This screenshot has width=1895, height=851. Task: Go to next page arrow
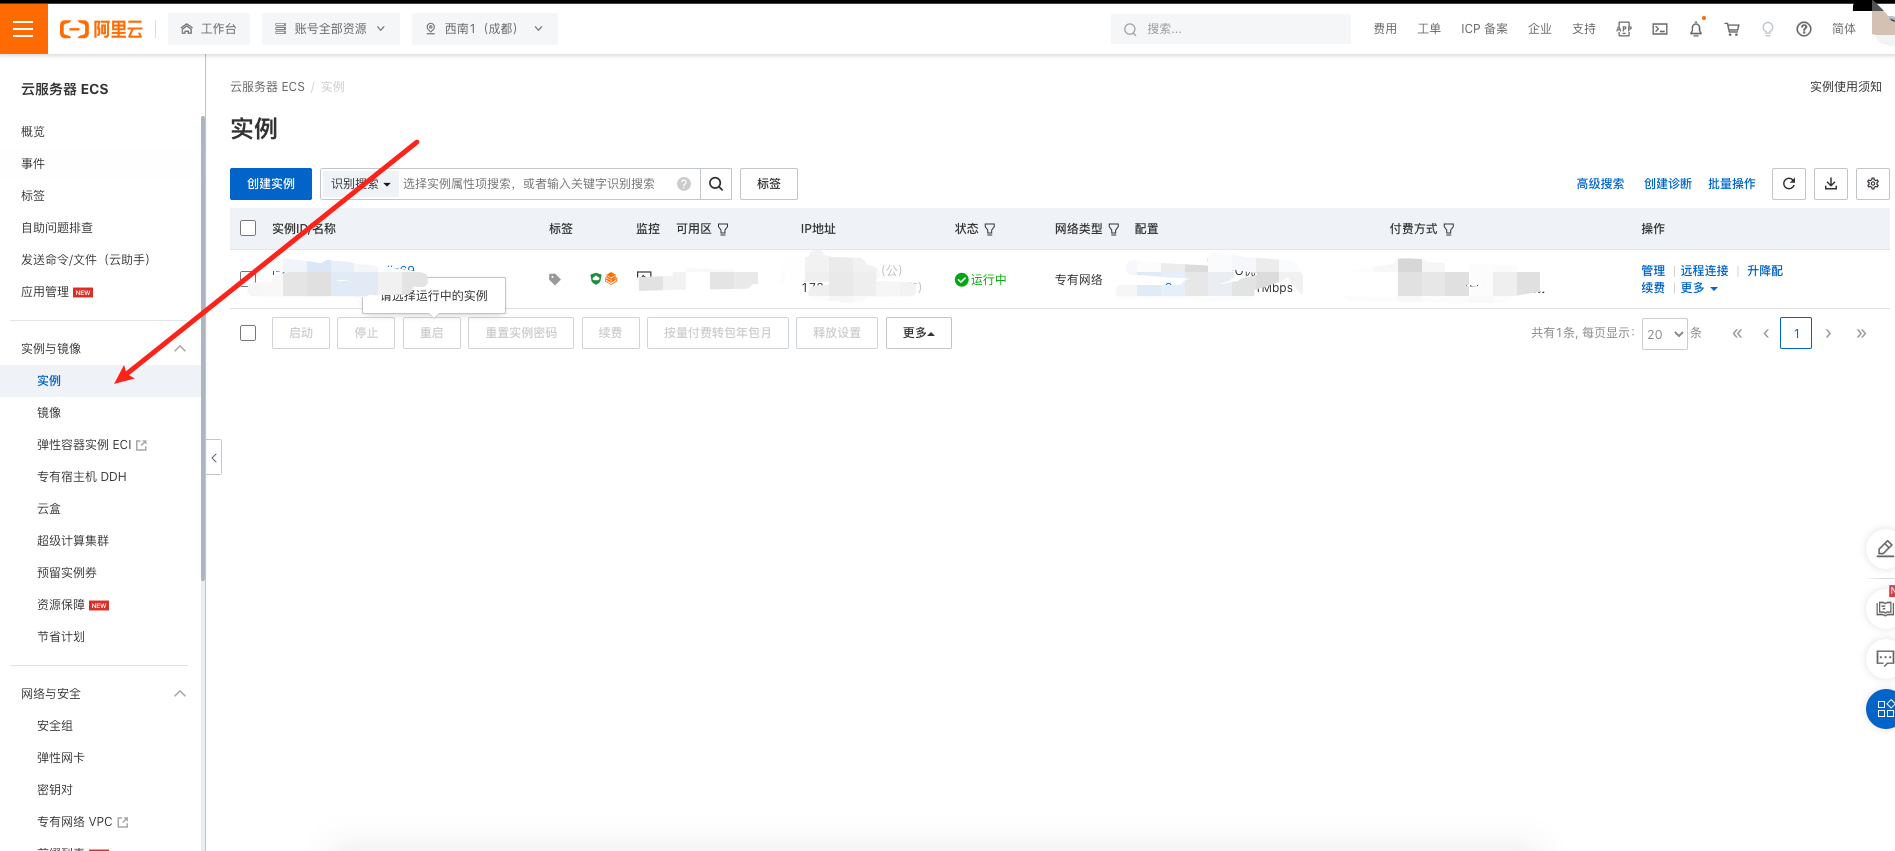click(1828, 334)
